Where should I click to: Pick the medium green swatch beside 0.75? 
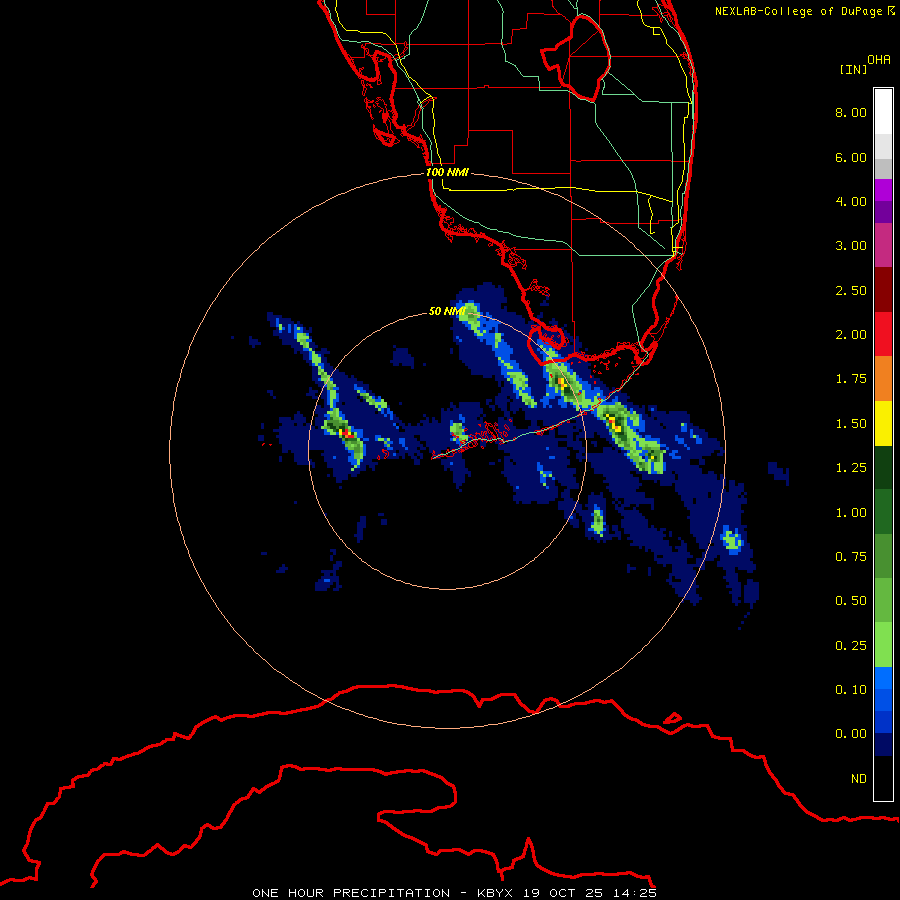point(883,556)
